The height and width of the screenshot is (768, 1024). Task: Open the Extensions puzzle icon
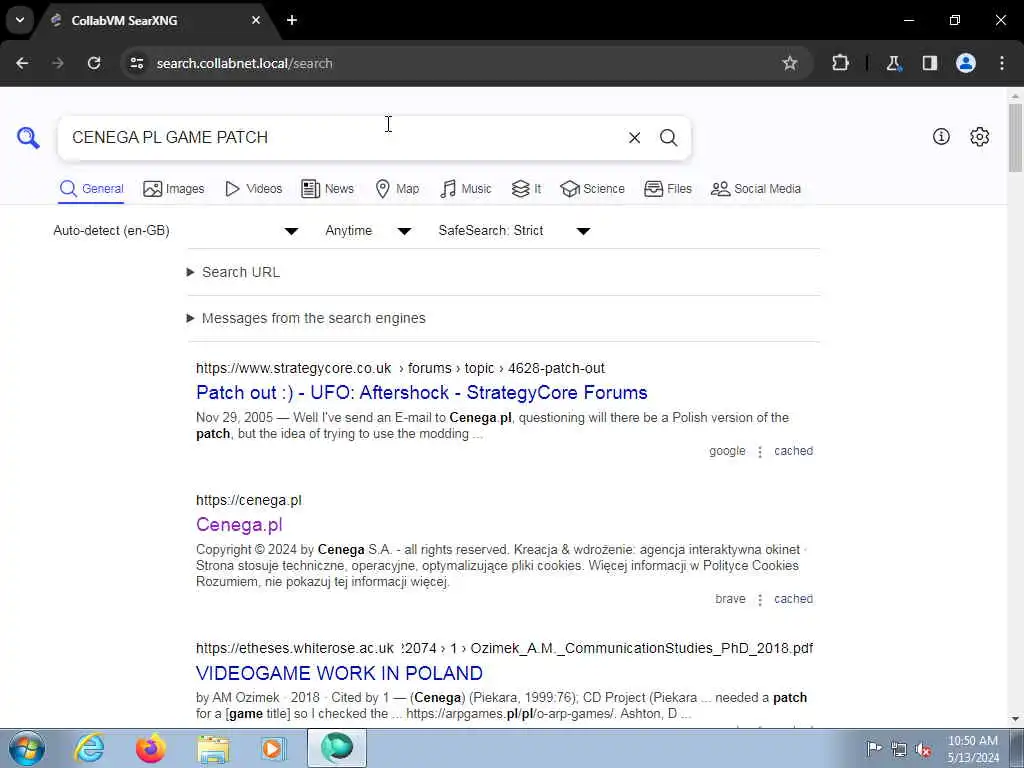pyautogui.click(x=840, y=63)
